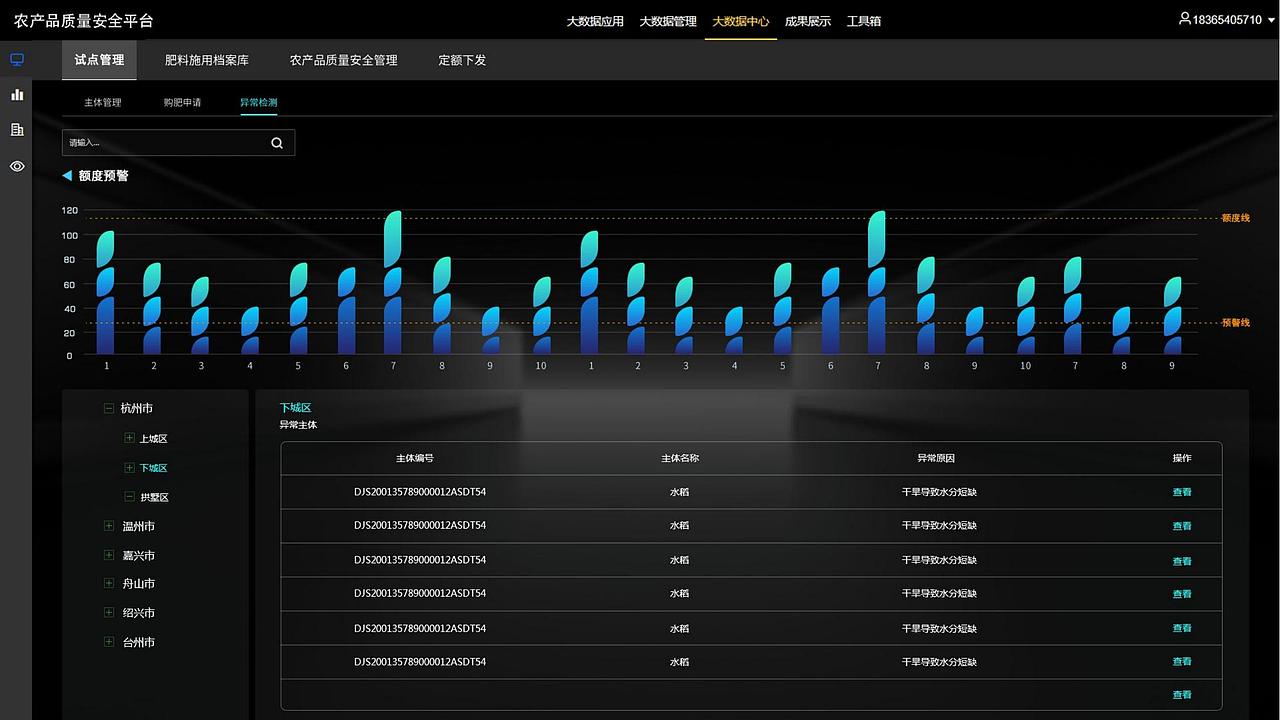Image resolution: width=1280 pixels, height=720 pixels.
Task: Click the search magnifier icon
Action: (277, 143)
